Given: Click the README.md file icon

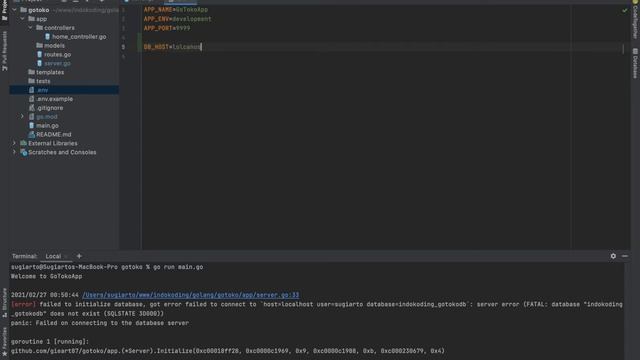Looking at the screenshot, I should pos(31,134).
